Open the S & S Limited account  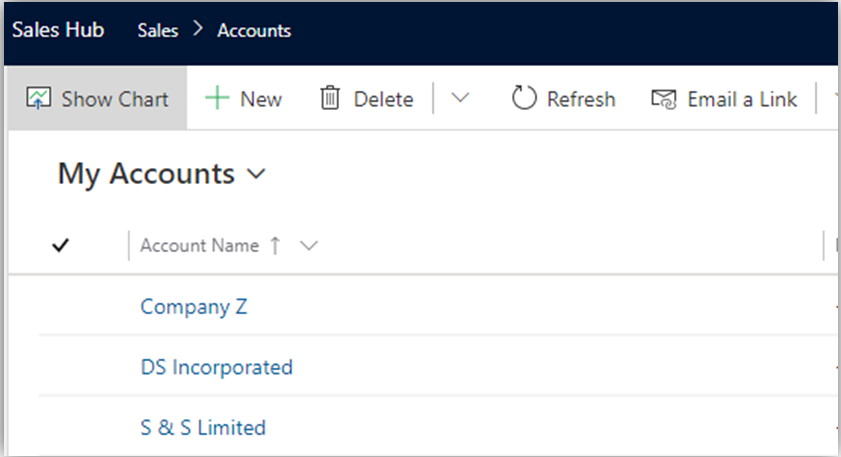pos(203,427)
